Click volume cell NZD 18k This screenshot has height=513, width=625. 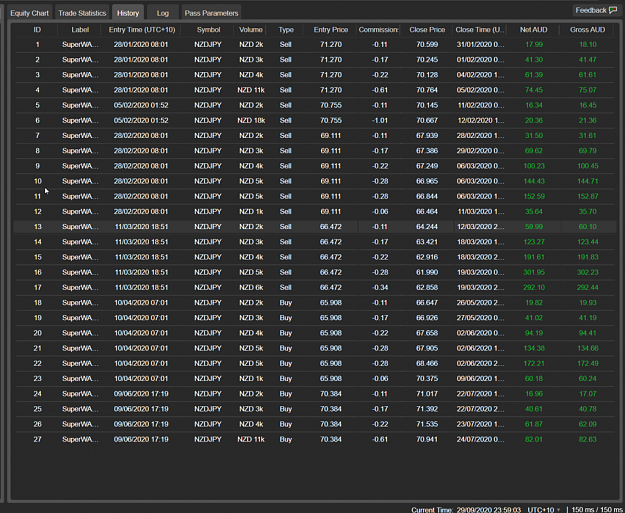point(251,120)
